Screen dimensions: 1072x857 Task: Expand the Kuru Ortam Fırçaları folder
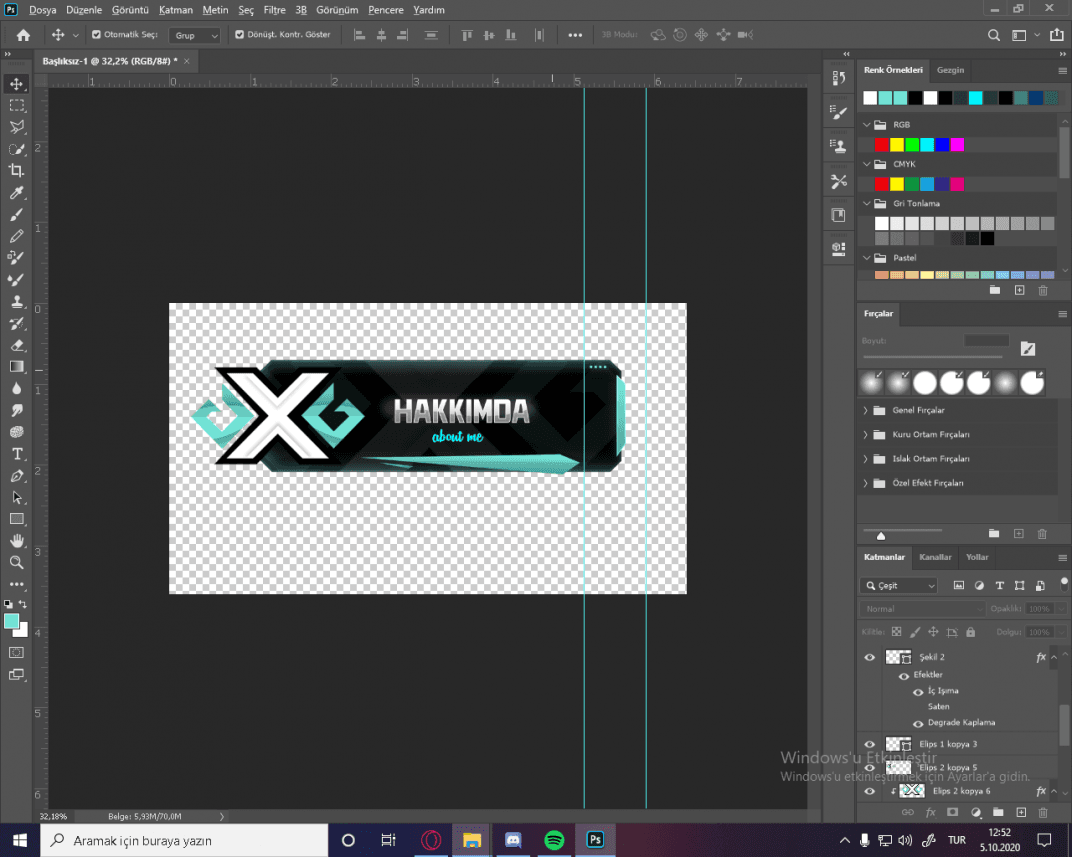click(x=866, y=435)
